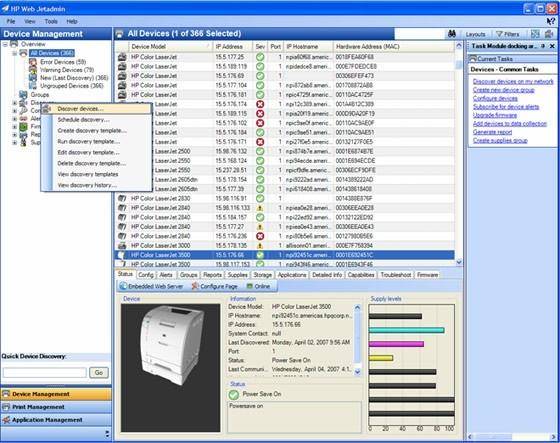The width and height of the screenshot is (560, 443).
Task: Click the Quick Device Discovery input field
Action: click(x=45, y=373)
